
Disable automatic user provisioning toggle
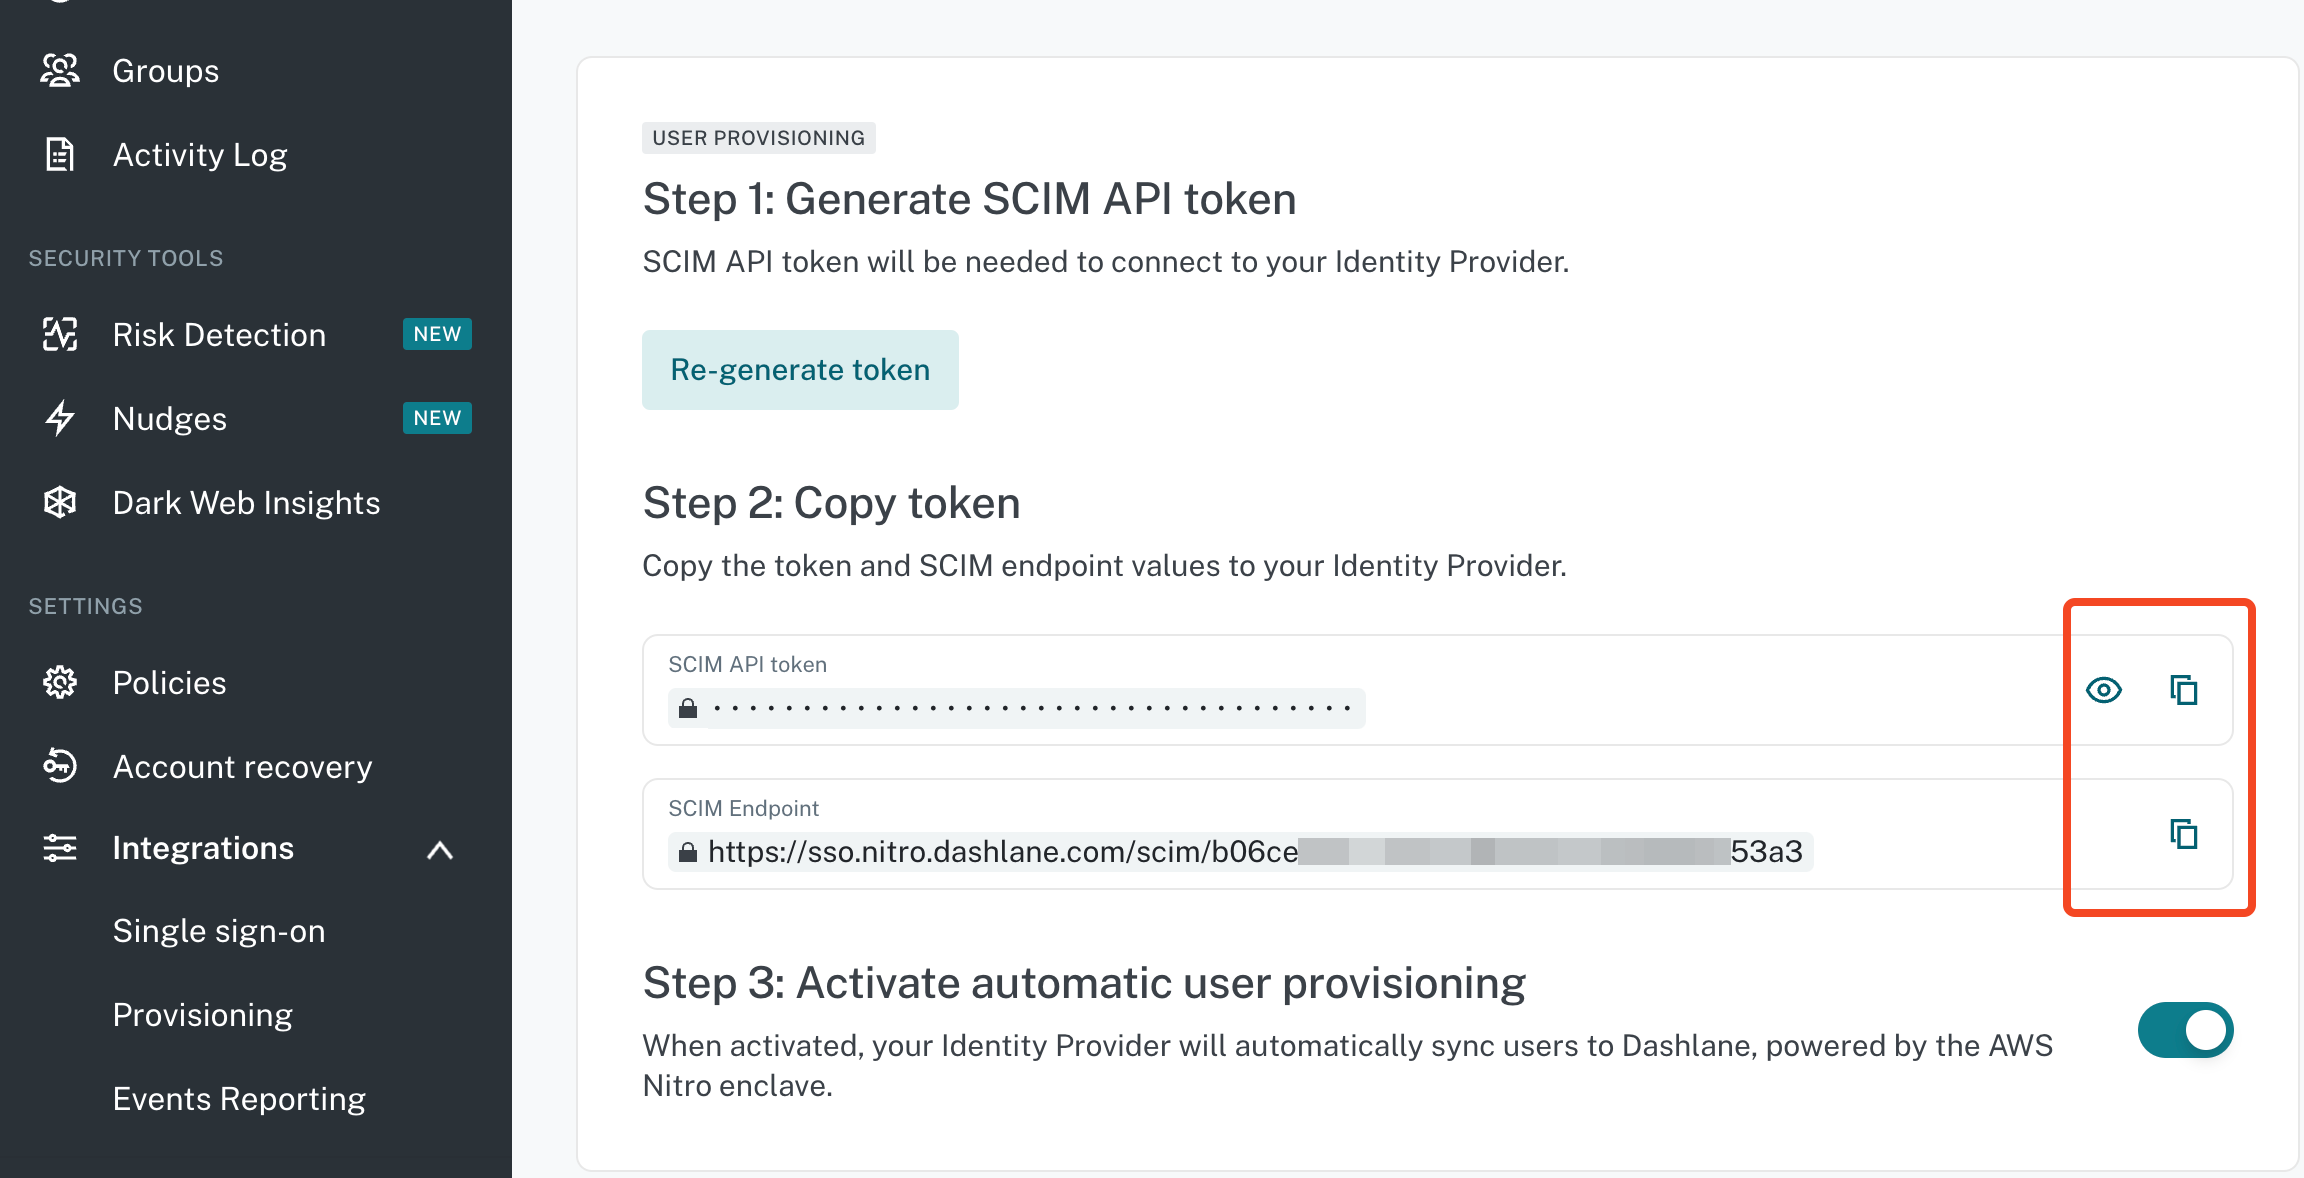tap(2185, 1030)
